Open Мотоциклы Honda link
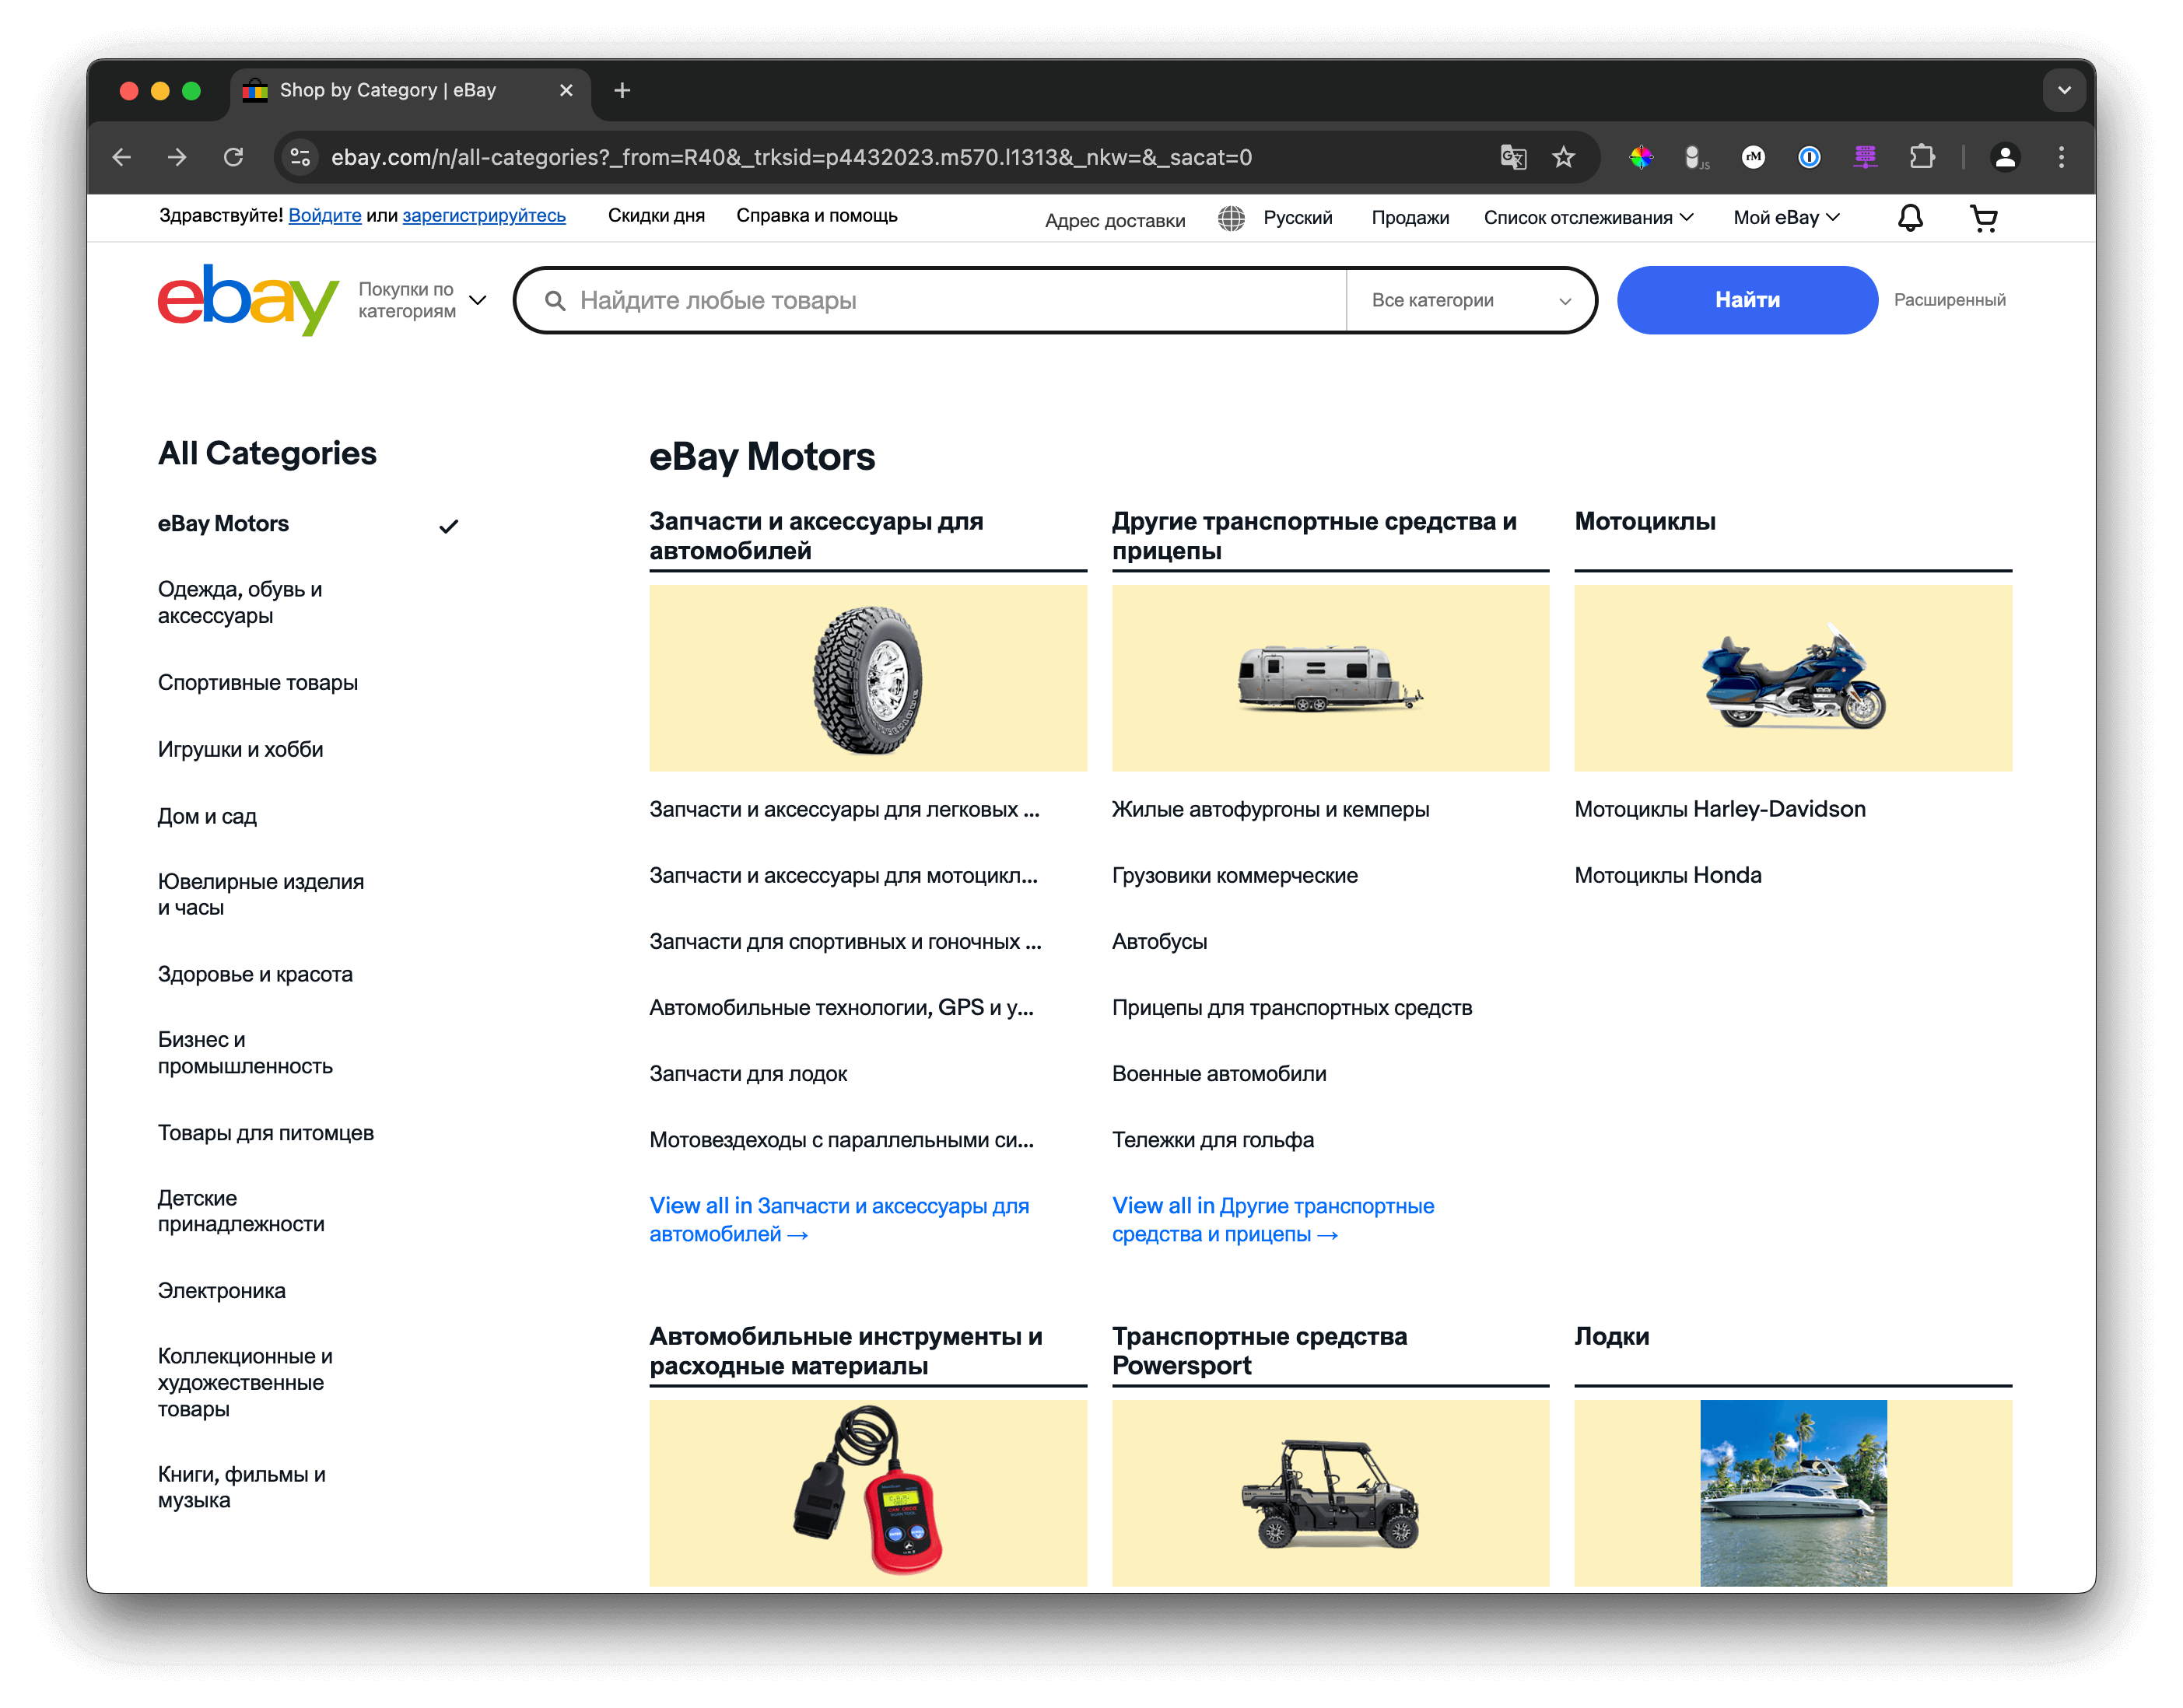Image resolution: width=2183 pixels, height=1708 pixels. point(1668,875)
